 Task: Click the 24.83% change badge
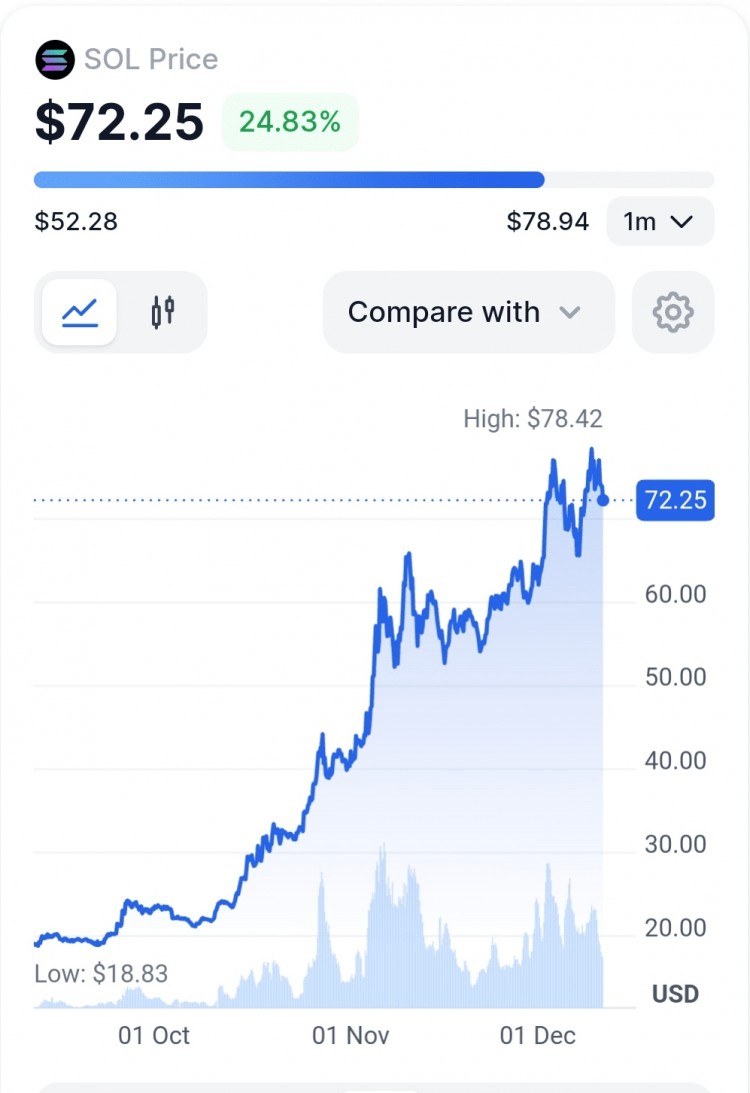click(x=290, y=122)
